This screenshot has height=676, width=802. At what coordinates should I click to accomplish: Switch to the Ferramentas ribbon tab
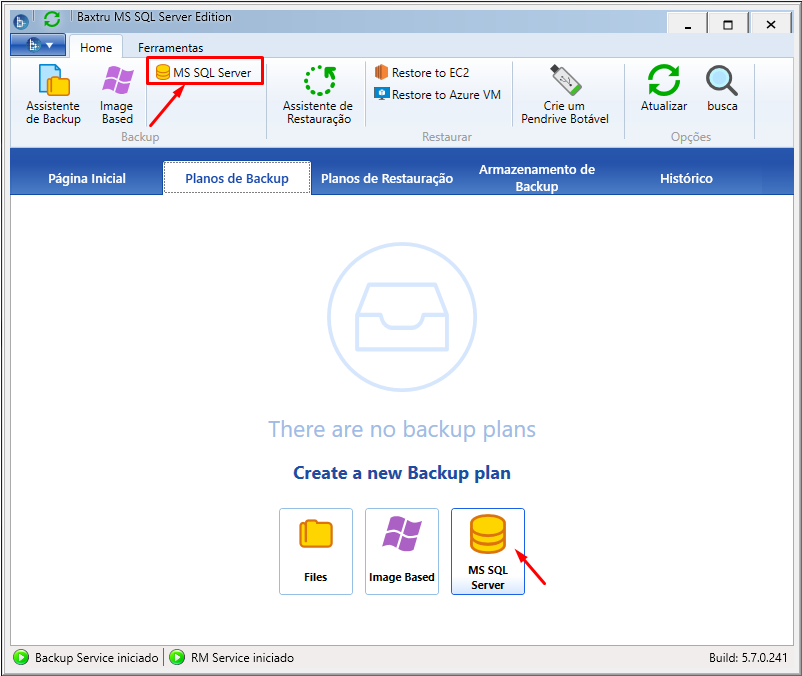(x=170, y=48)
